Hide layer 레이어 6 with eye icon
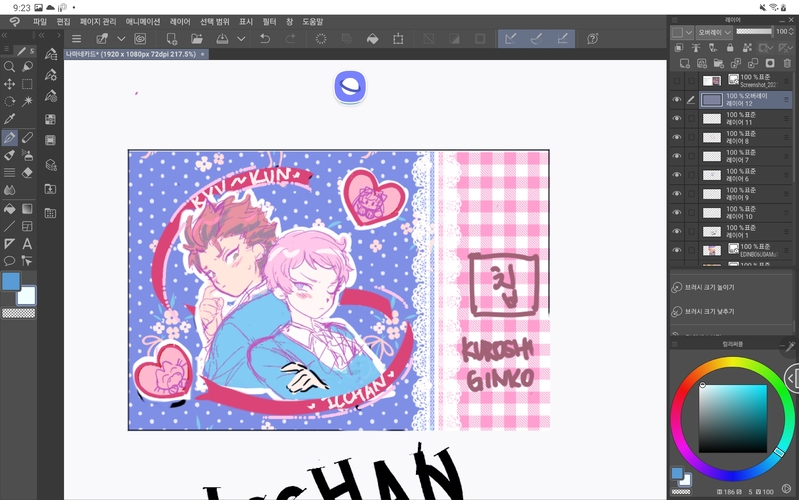 pyautogui.click(x=677, y=175)
